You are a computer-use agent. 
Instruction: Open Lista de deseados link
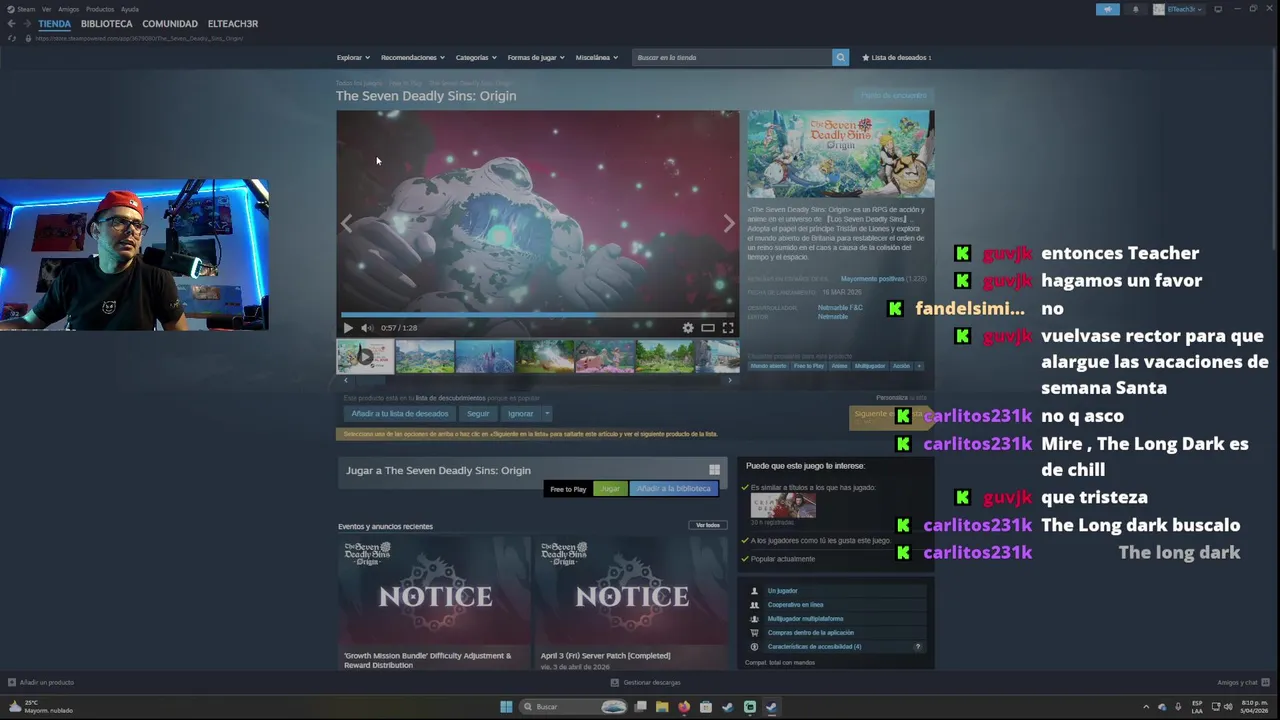click(x=897, y=57)
